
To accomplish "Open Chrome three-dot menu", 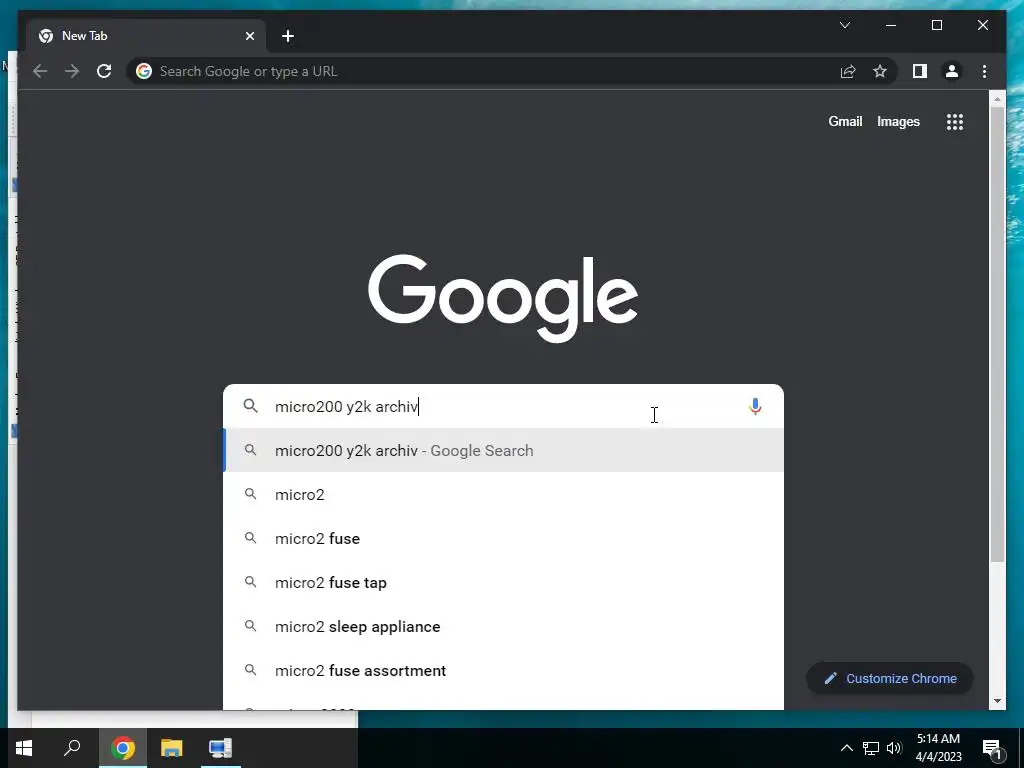I will coord(984,71).
